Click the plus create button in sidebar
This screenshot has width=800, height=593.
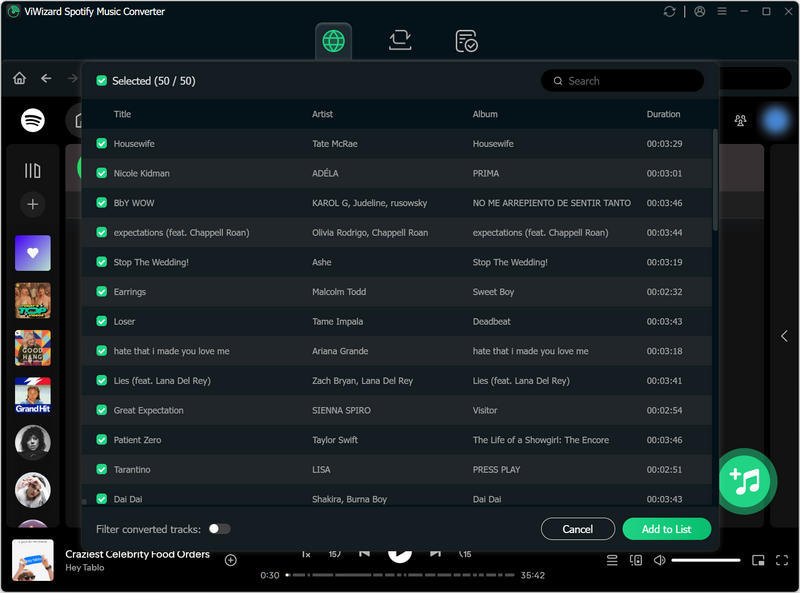33,204
